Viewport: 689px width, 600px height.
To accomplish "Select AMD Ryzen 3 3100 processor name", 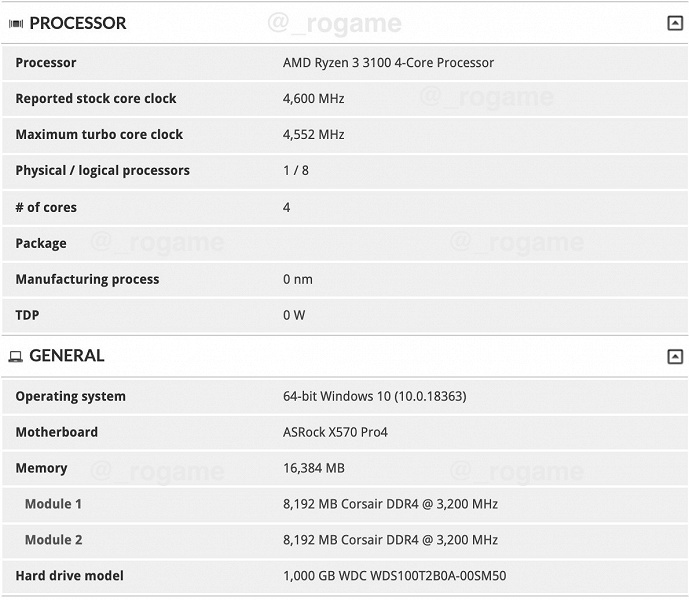I will 388,63.
